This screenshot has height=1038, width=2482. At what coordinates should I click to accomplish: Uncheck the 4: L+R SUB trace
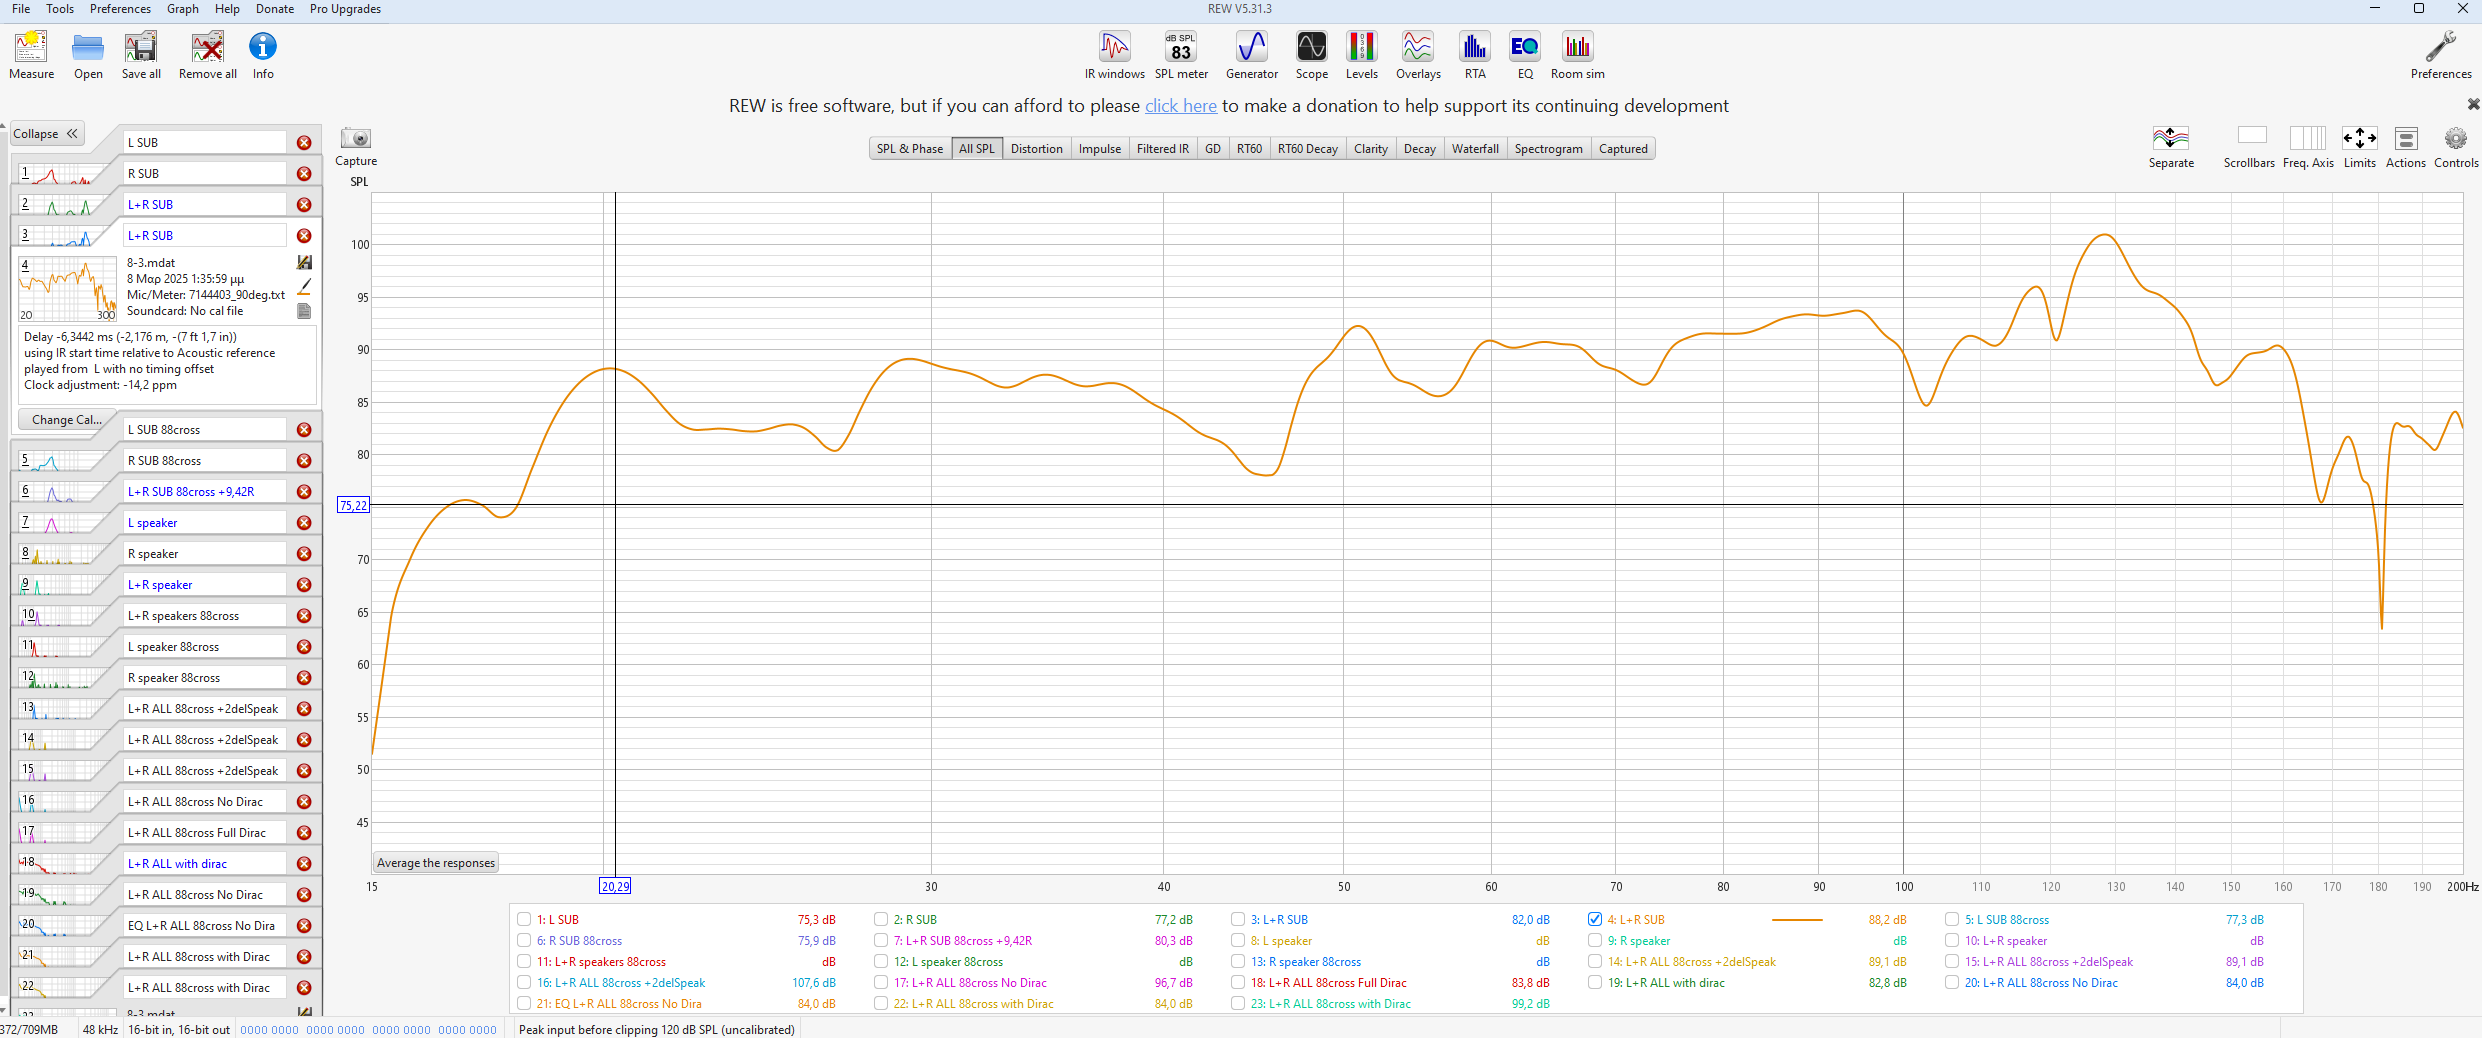tap(1595, 919)
